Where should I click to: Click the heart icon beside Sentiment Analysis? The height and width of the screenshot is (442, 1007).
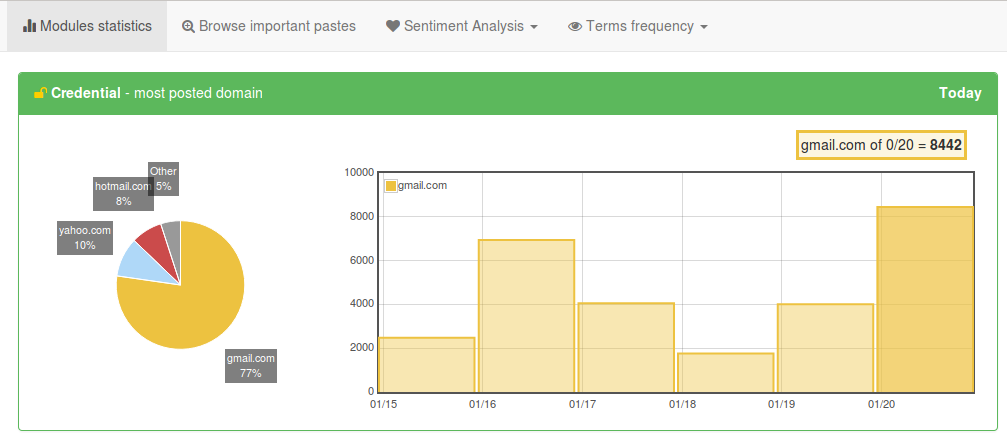pyautogui.click(x=392, y=26)
